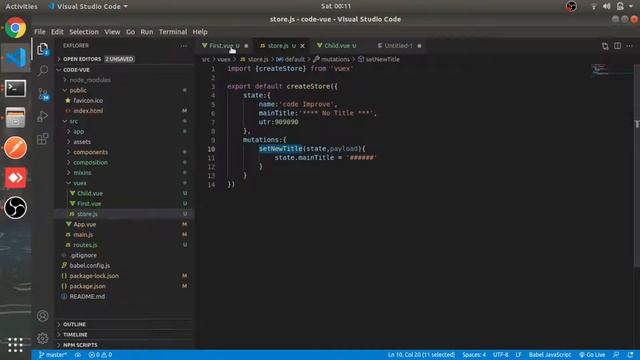Viewport: 640px width, 360px height.
Task: Open the editor more actions menu
Action: (x=630, y=46)
